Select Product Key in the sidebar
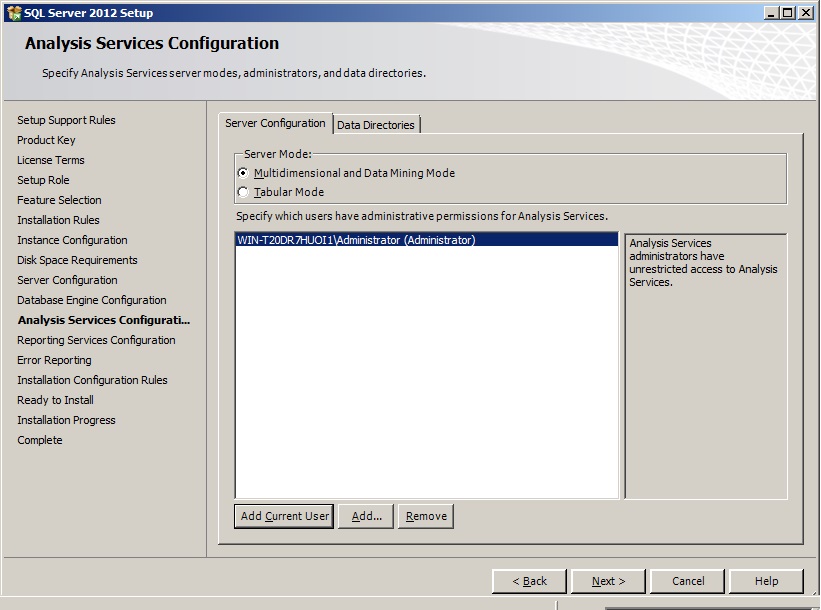 click(47, 140)
